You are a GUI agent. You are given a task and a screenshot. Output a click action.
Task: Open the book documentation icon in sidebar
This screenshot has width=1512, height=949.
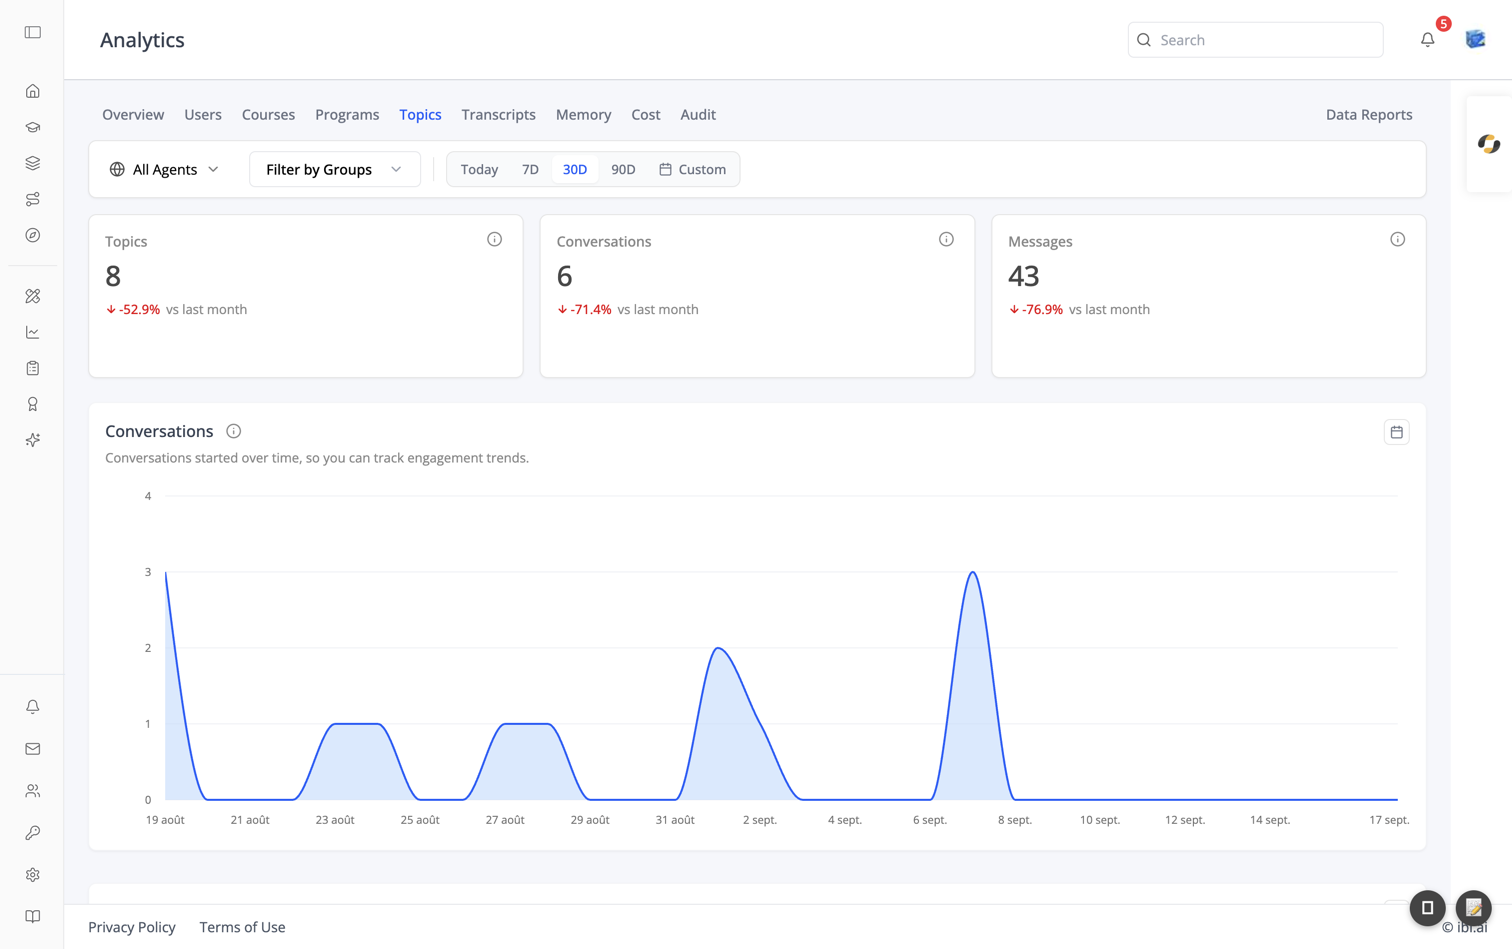click(x=33, y=917)
